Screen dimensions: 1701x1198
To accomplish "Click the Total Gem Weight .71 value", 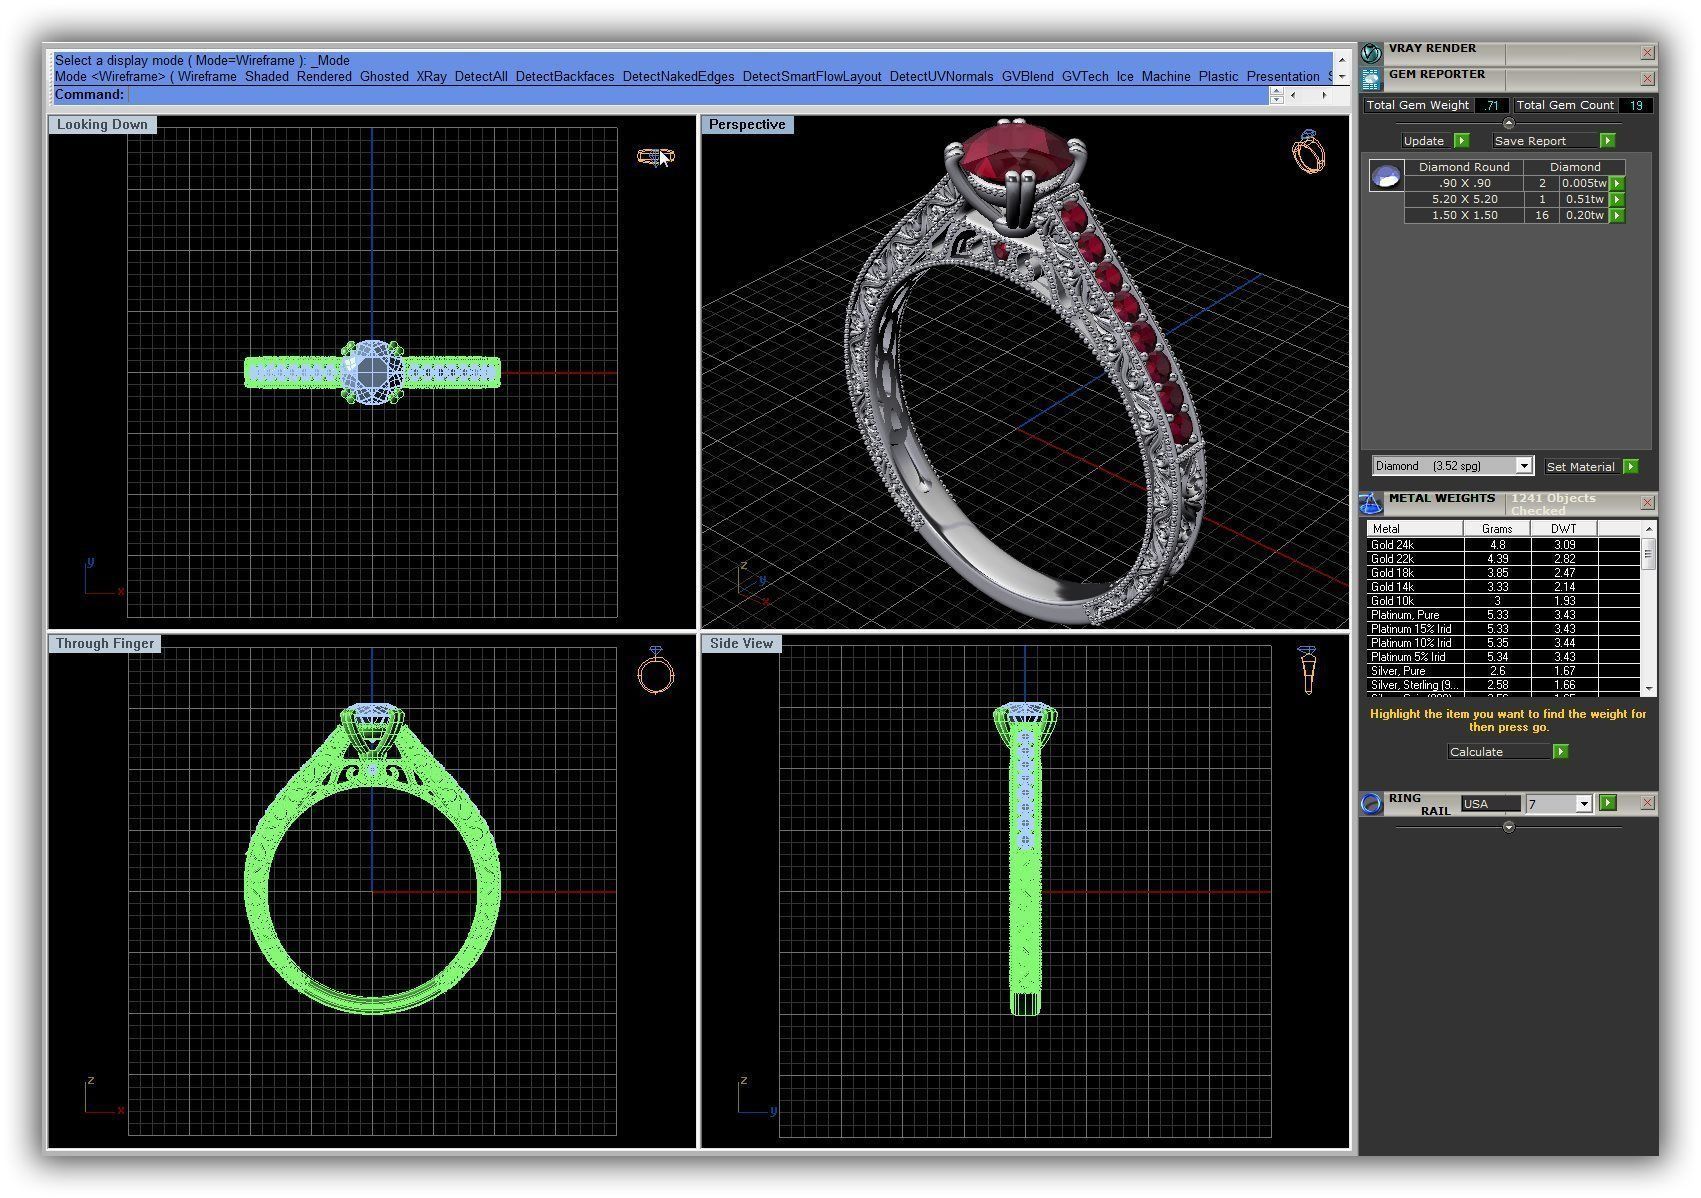I will 1492,105.
